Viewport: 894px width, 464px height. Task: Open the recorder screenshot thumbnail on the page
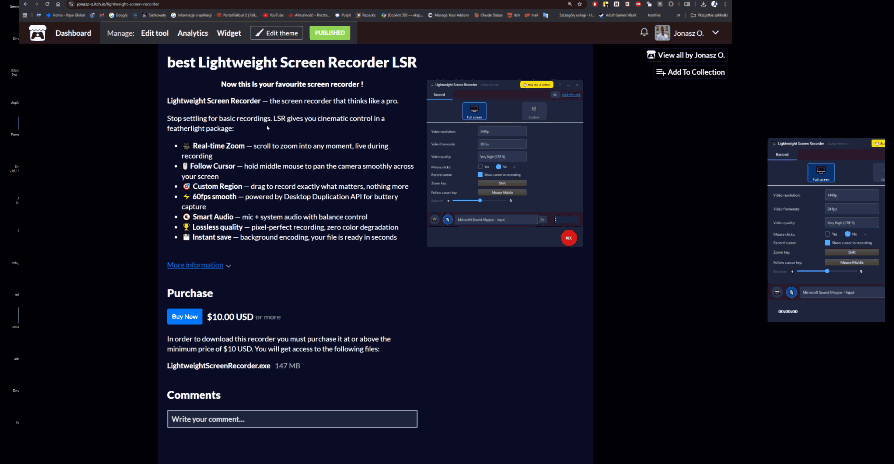(x=505, y=164)
